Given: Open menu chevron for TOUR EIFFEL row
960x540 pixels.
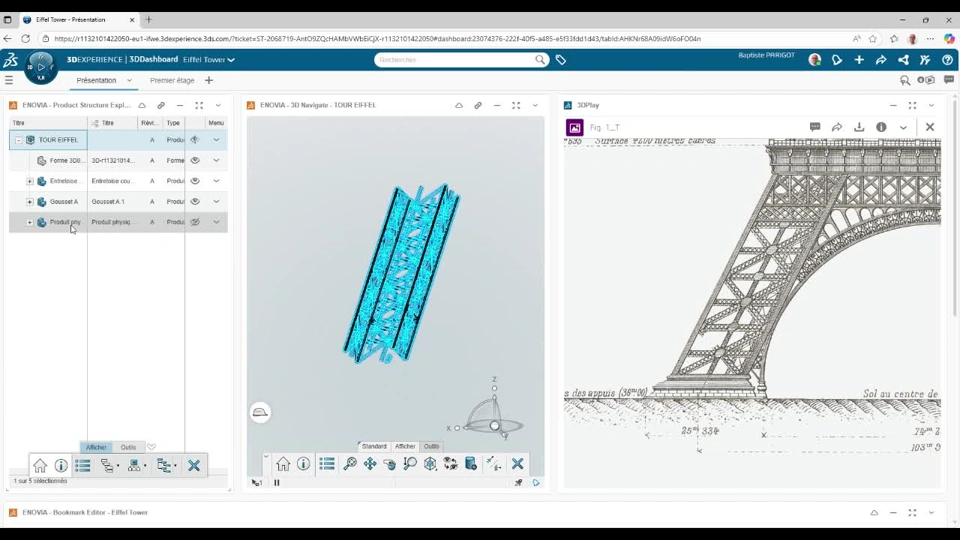Looking at the screenshot, I should coord(216,140).
